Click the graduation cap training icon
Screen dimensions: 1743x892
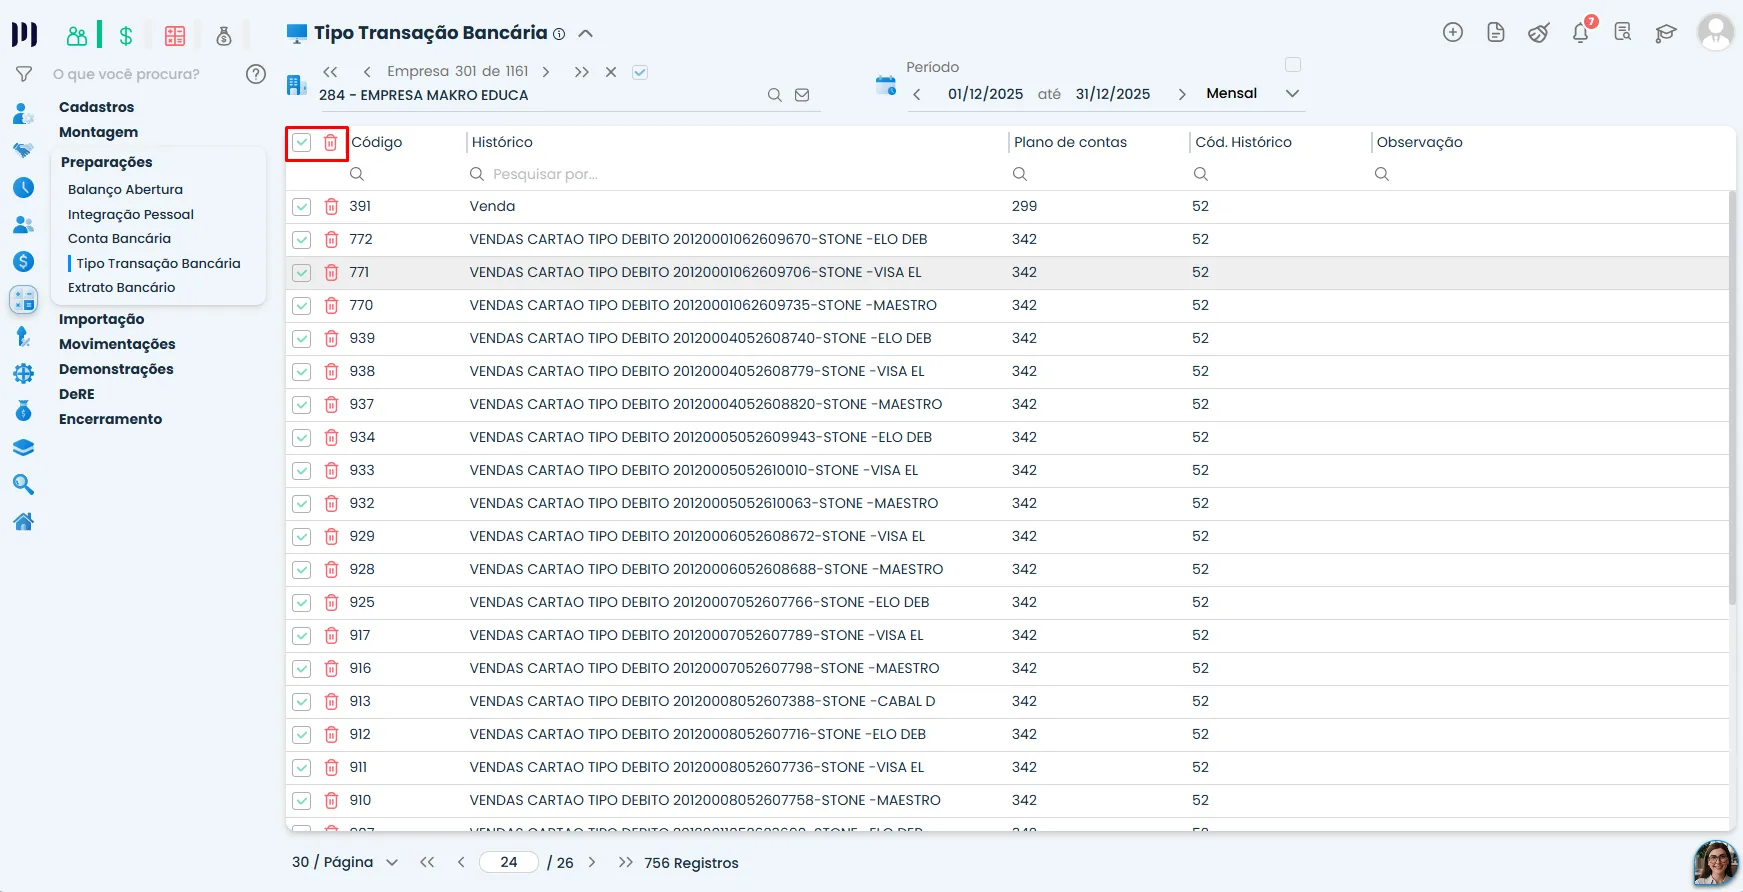1665,33
